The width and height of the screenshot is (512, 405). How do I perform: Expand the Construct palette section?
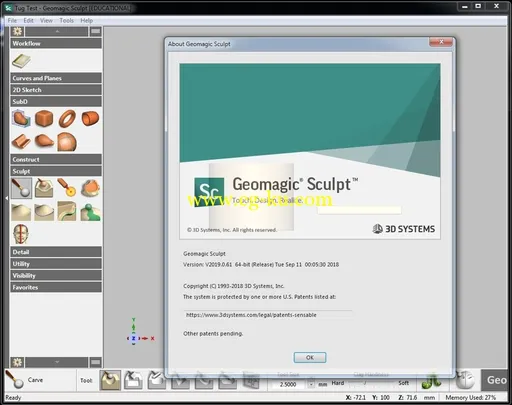[x=56, y=159]
